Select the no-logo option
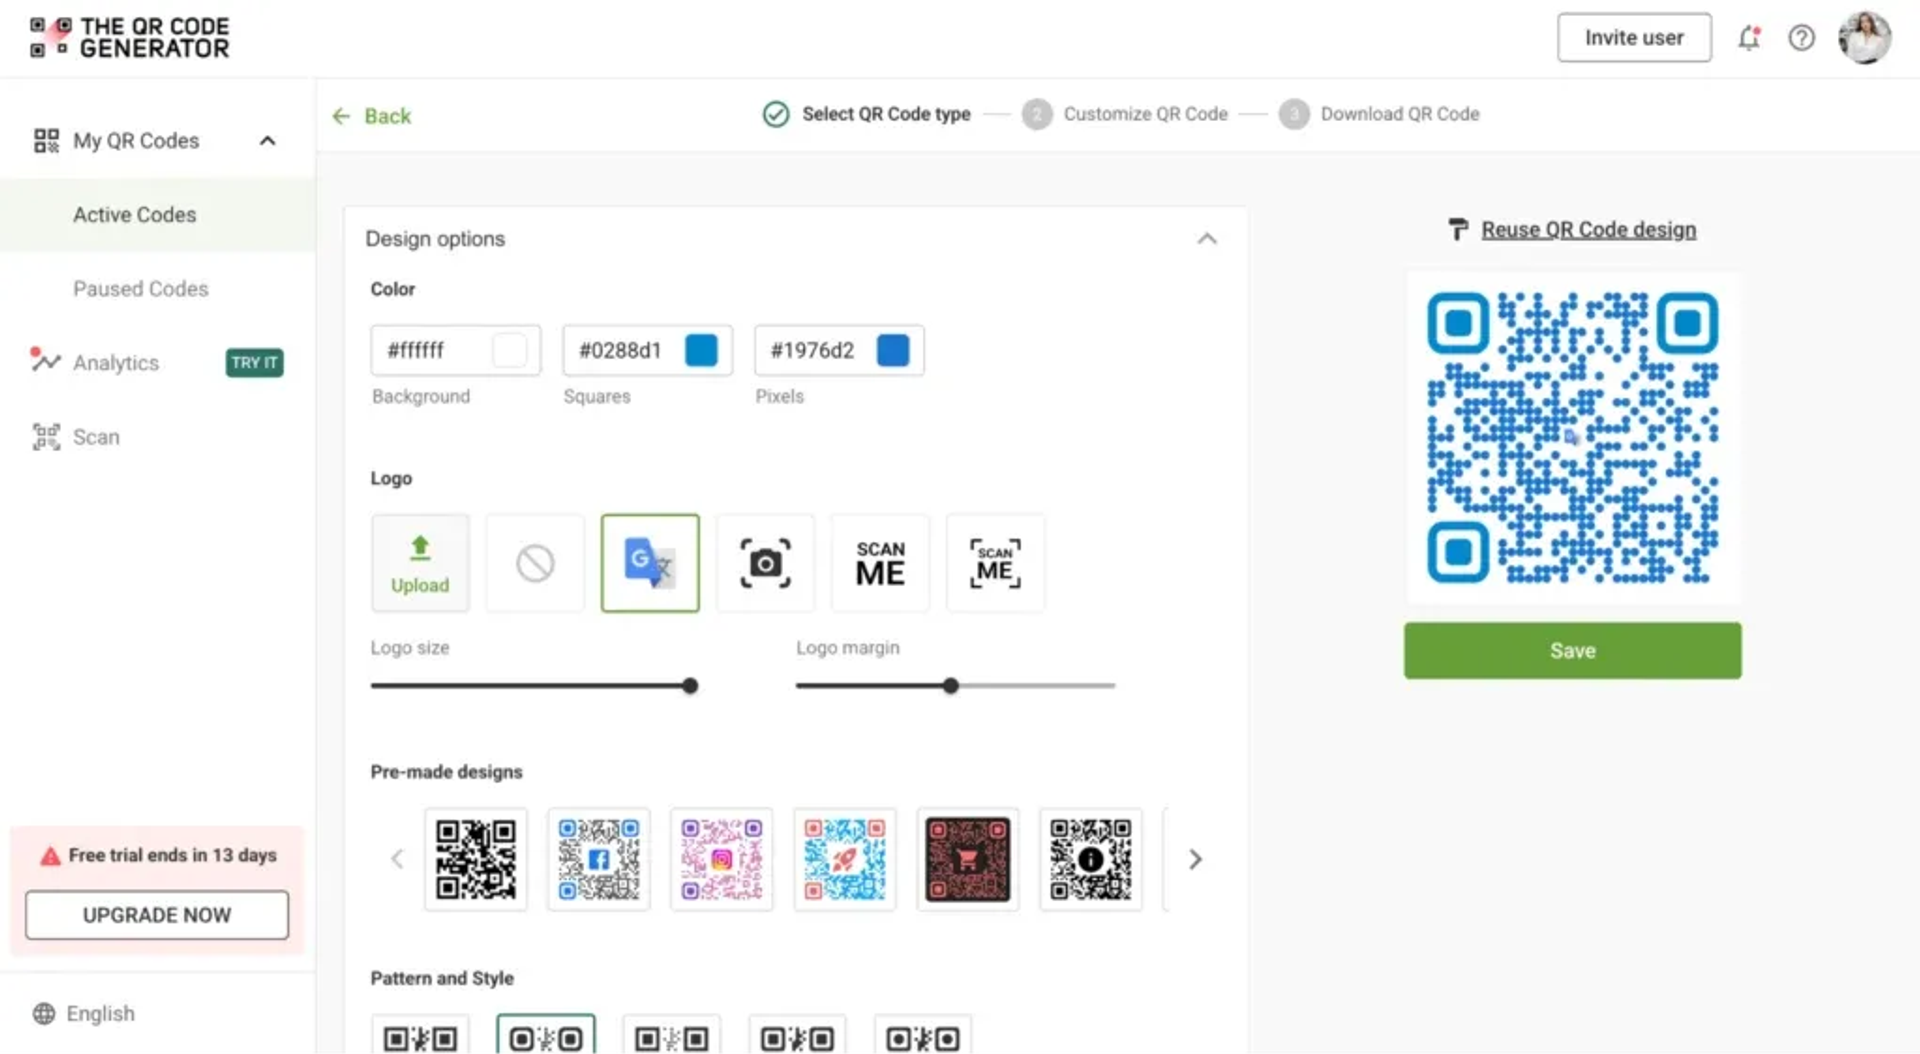Image resolution: width=1920 pixels, height=1054 pixels. 535,563
